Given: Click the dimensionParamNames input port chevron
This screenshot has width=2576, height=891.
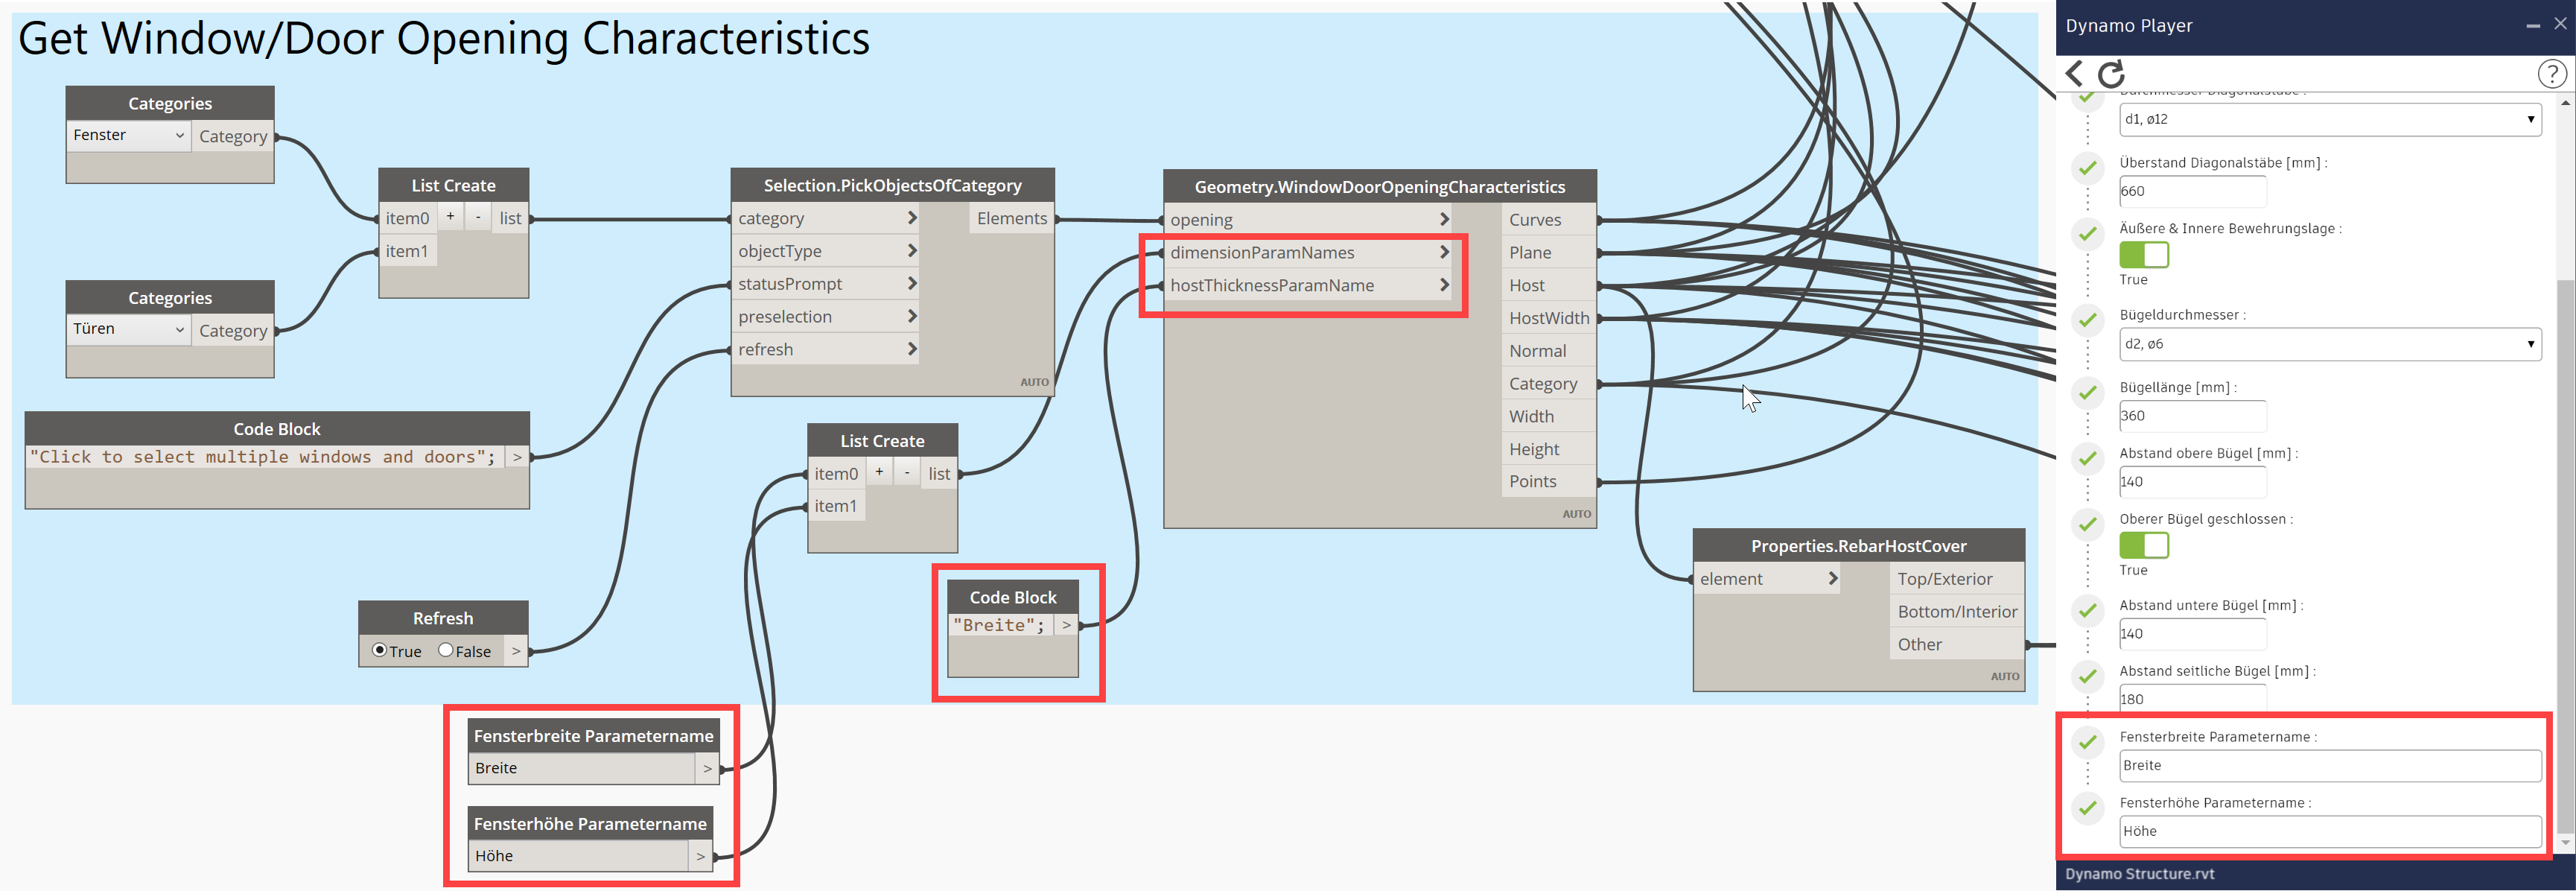Looking at the screenshot, I should [x=1443, y=253].
